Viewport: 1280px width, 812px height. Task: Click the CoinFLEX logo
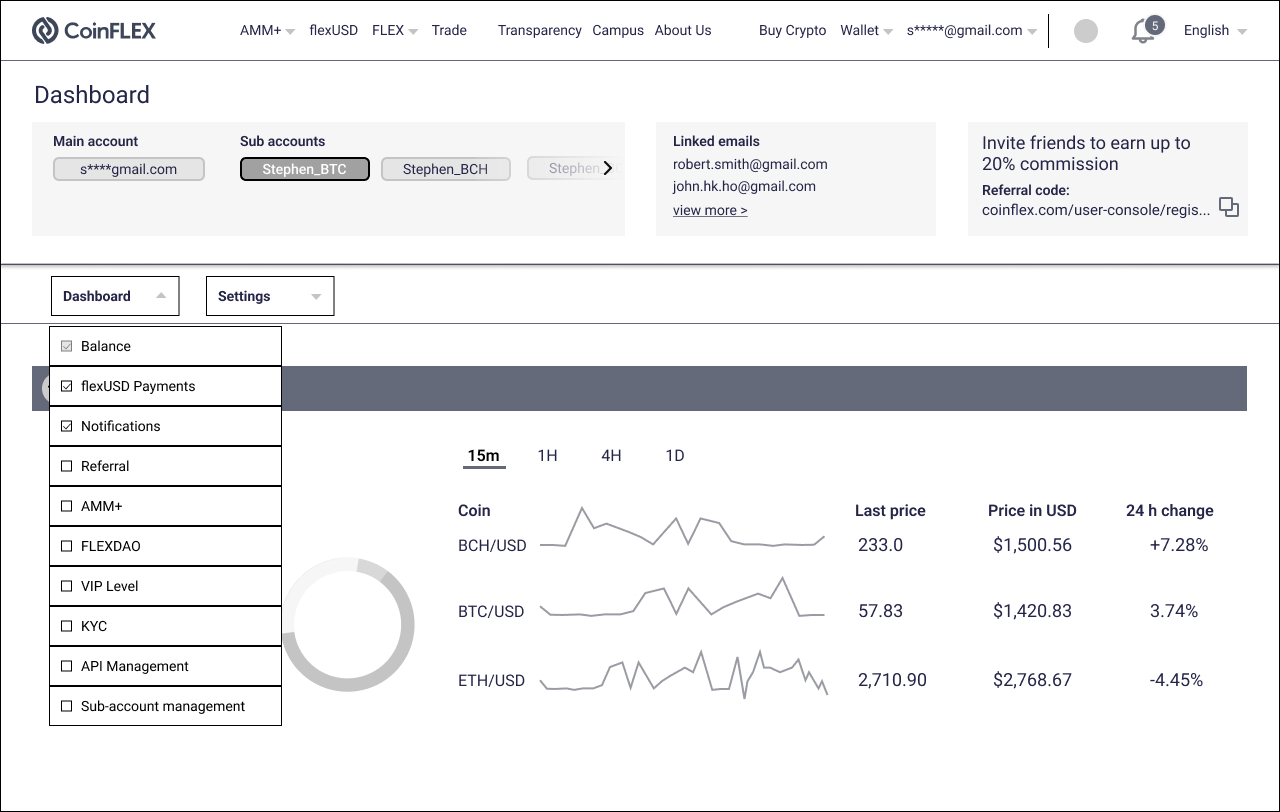94,31
